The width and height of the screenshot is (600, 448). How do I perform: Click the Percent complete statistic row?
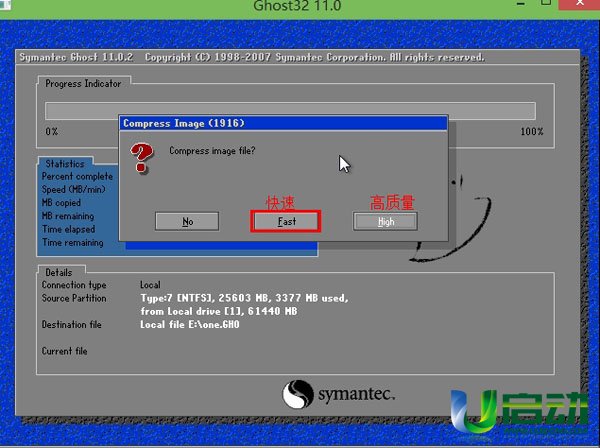[x=77, y=176]
